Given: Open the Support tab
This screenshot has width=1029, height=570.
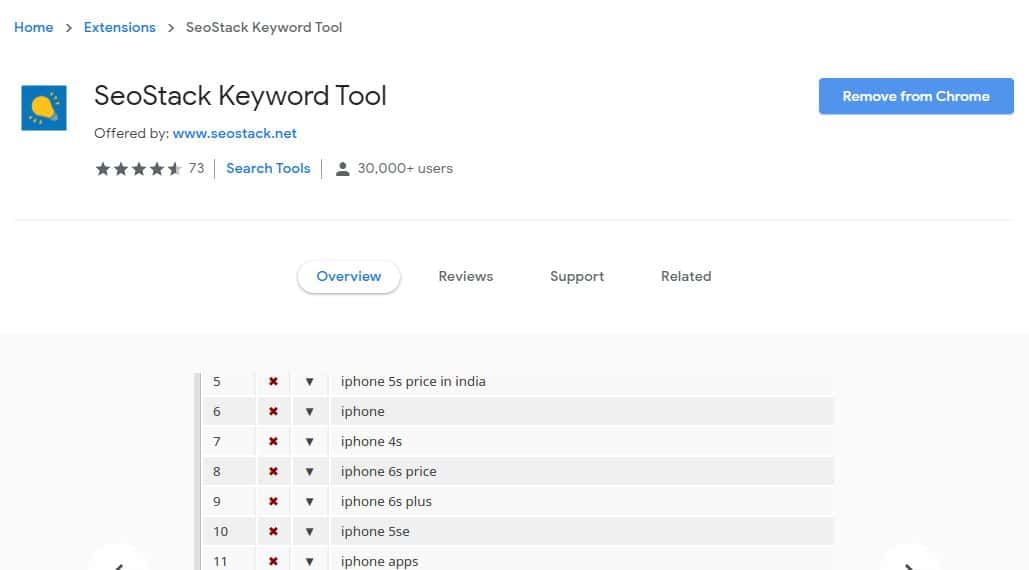Looking at the screenshot, I should (x=577, y=277).
